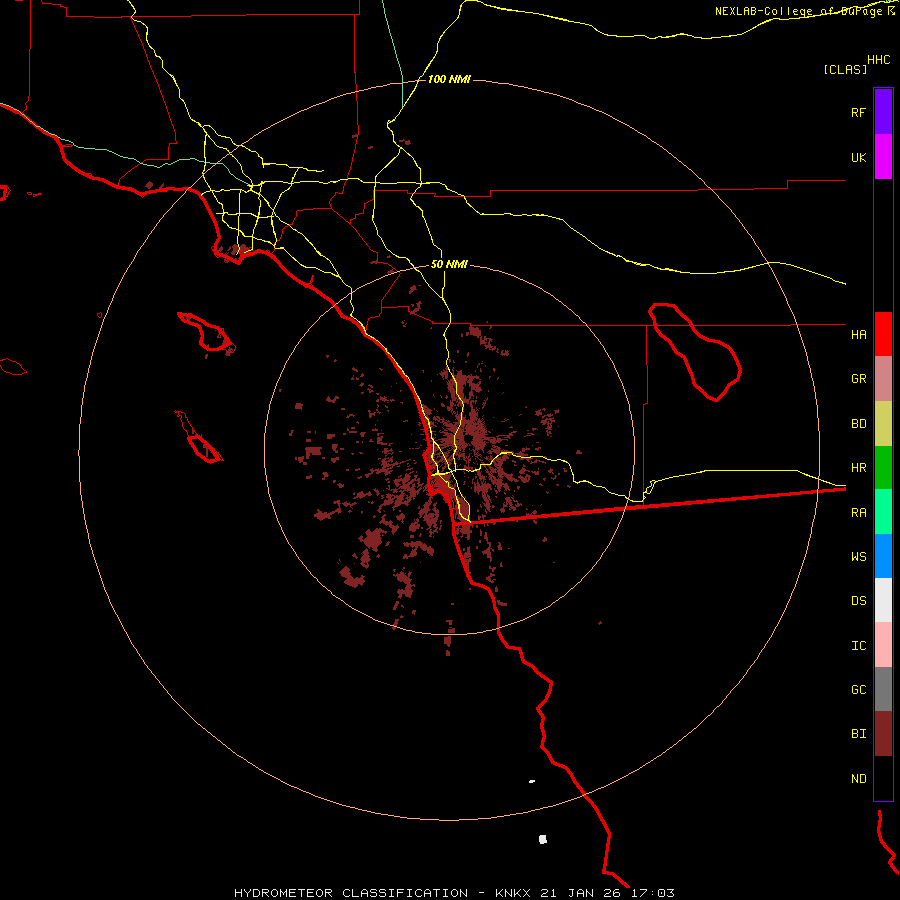Click the UK legend label text

pyautogui.click(x=858, y=157)
